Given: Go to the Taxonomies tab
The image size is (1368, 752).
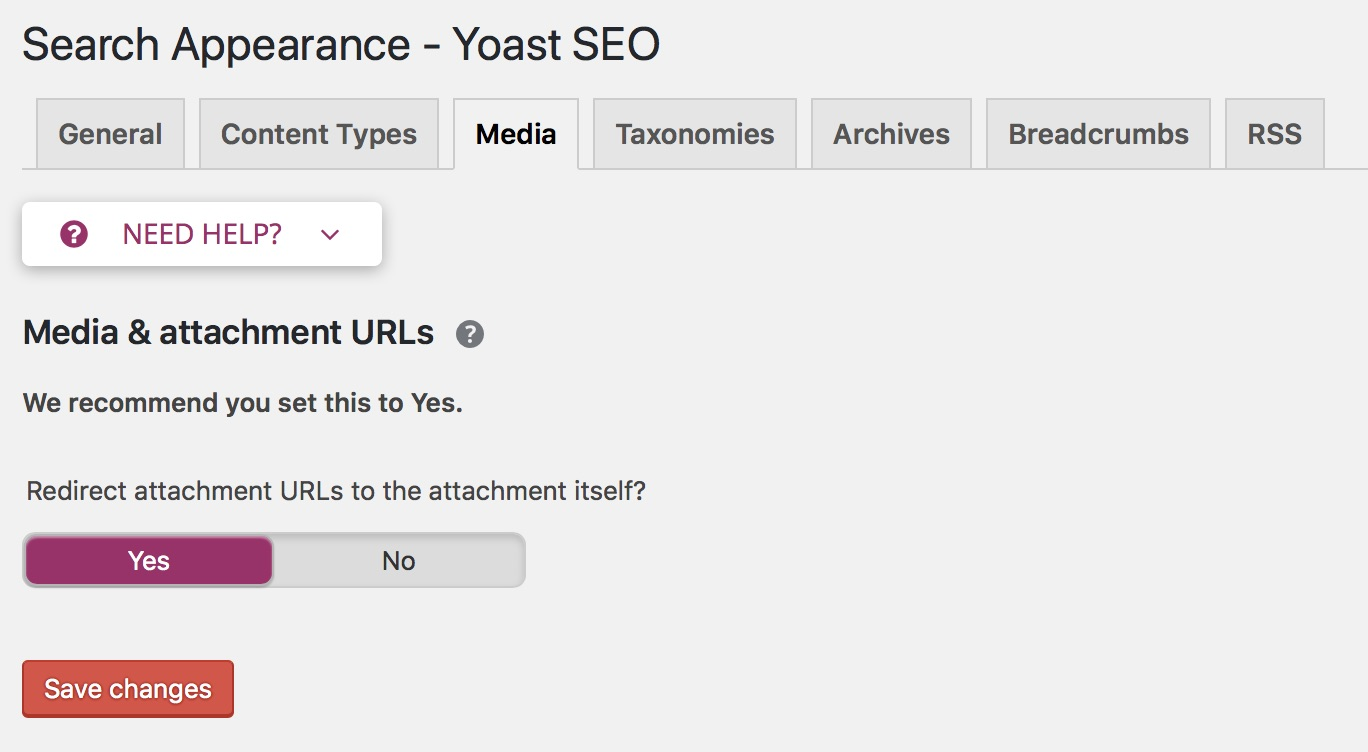Looking at the screenshot, I should click(x=695, y=134).
